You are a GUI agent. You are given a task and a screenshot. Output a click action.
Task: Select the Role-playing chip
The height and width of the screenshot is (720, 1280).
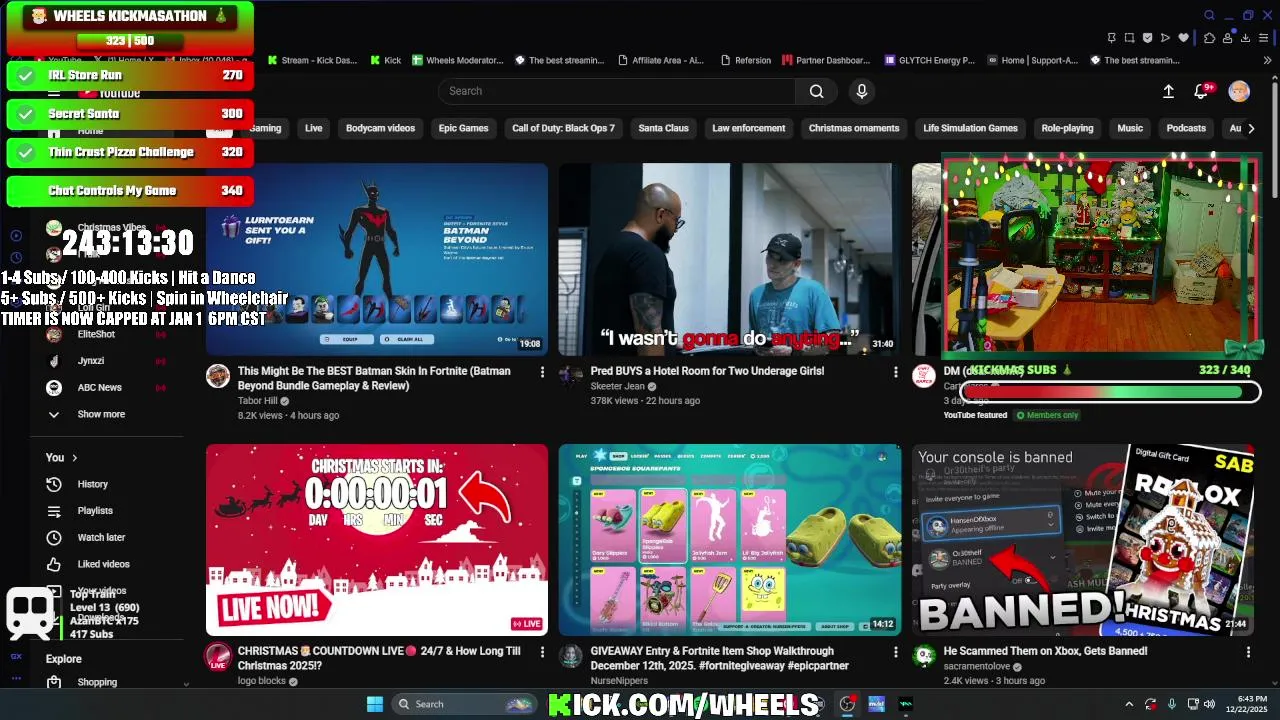tap(1067, 128)
